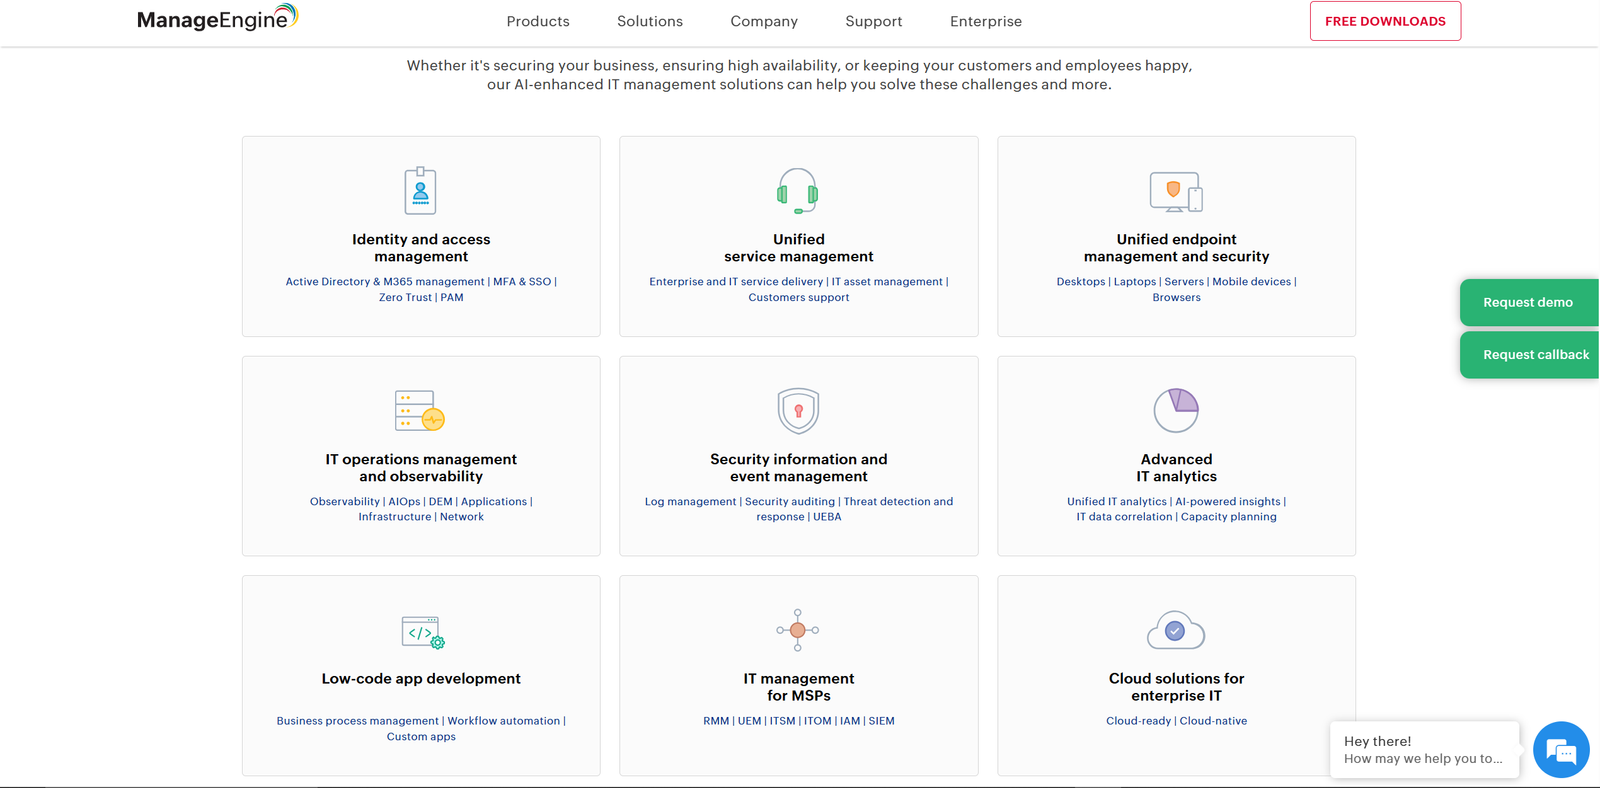Follow the Observability link

(345, 502)
